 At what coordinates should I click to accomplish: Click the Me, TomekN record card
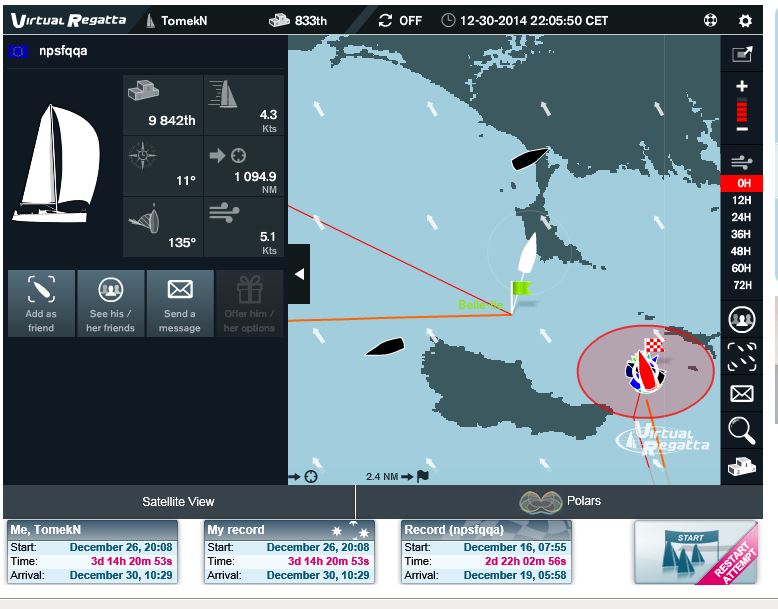click(x=92, y=552)
